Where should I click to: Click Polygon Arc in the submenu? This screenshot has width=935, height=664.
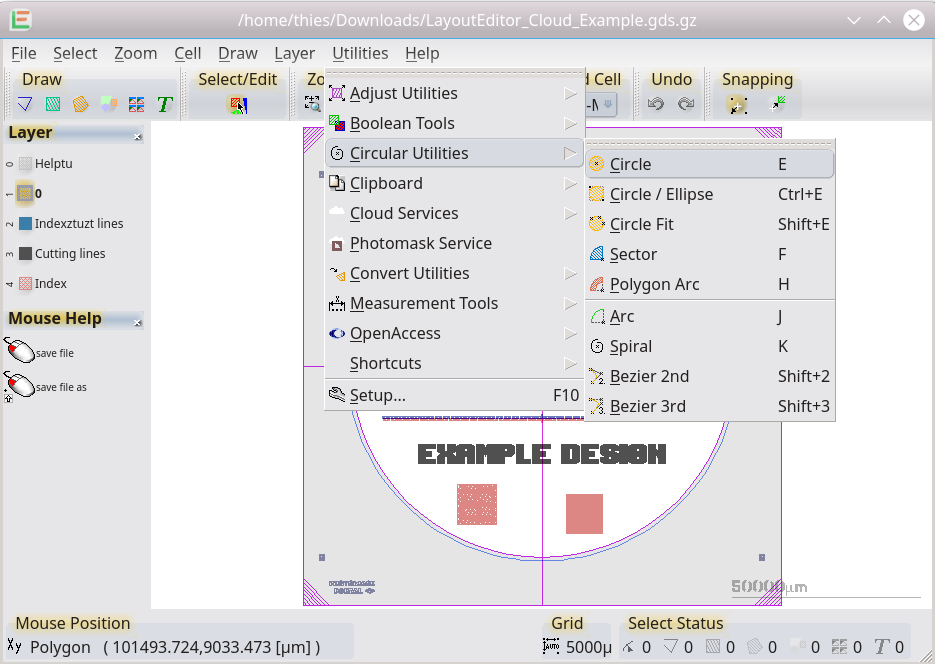click(x=654, y=284)
